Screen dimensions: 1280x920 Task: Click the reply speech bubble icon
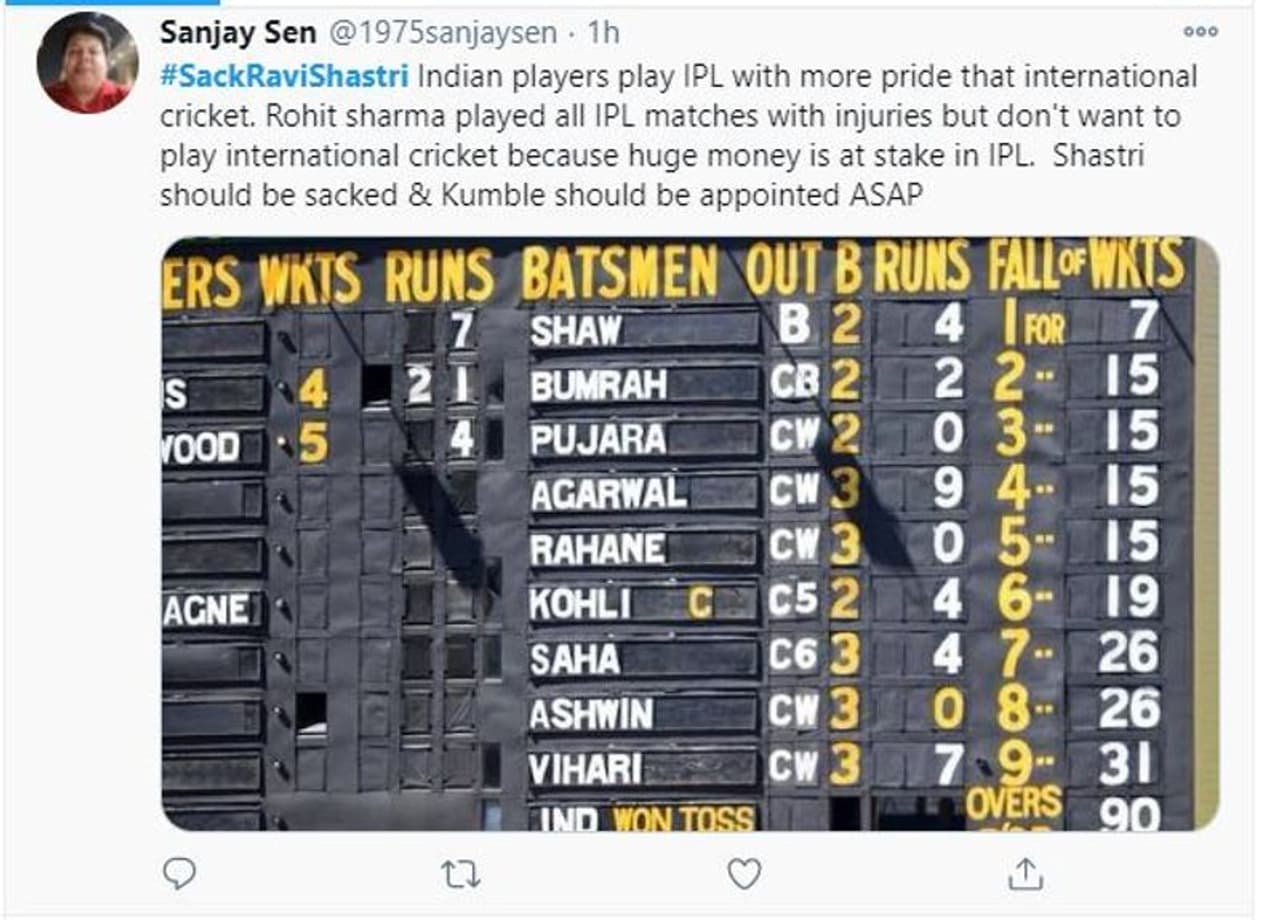tap(179, 874)
